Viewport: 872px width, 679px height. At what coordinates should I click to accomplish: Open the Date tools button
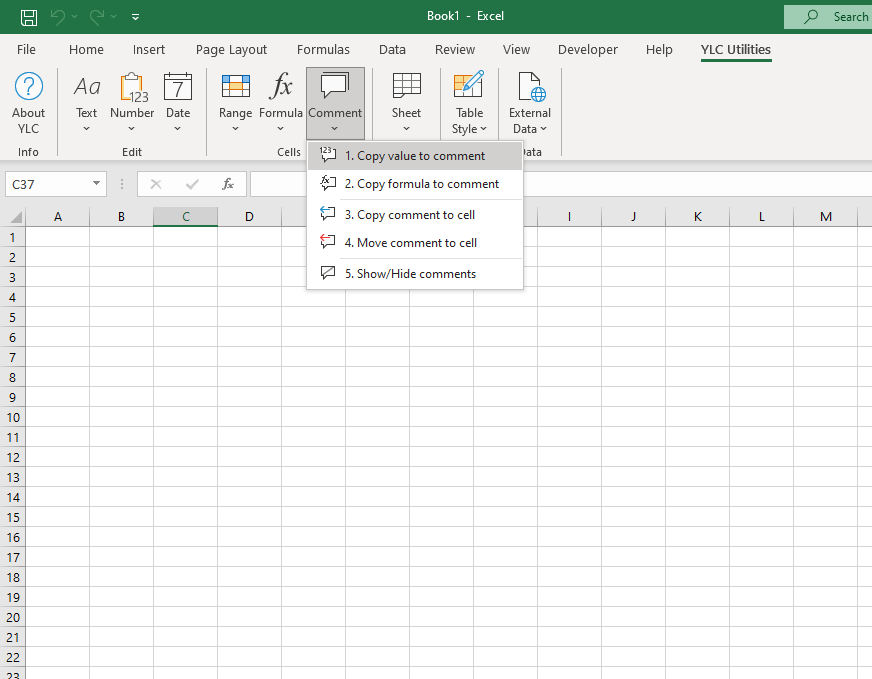(178, 103)
